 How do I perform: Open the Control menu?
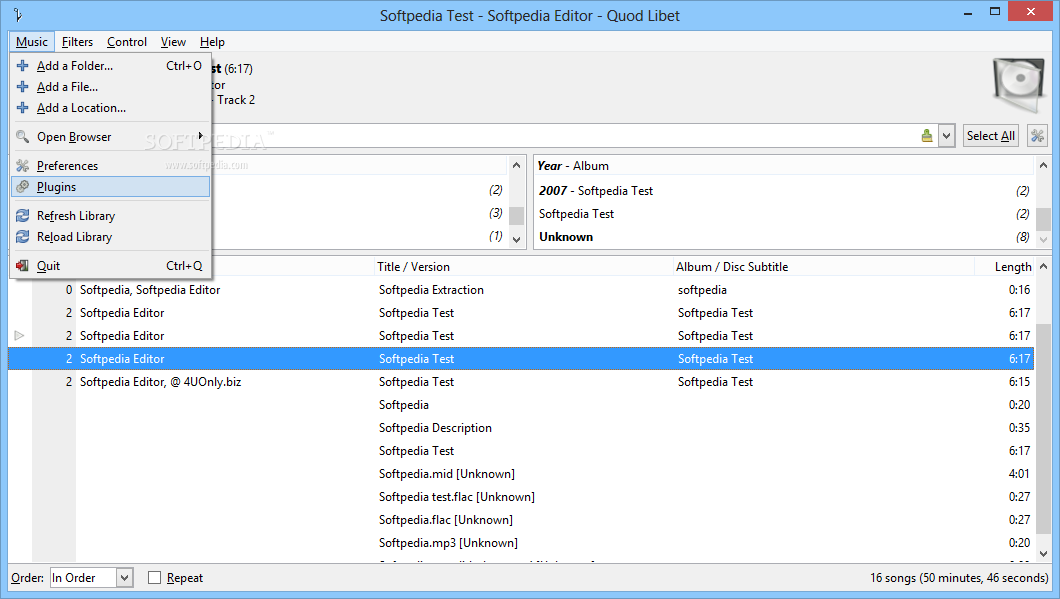[x=126, y=42]
